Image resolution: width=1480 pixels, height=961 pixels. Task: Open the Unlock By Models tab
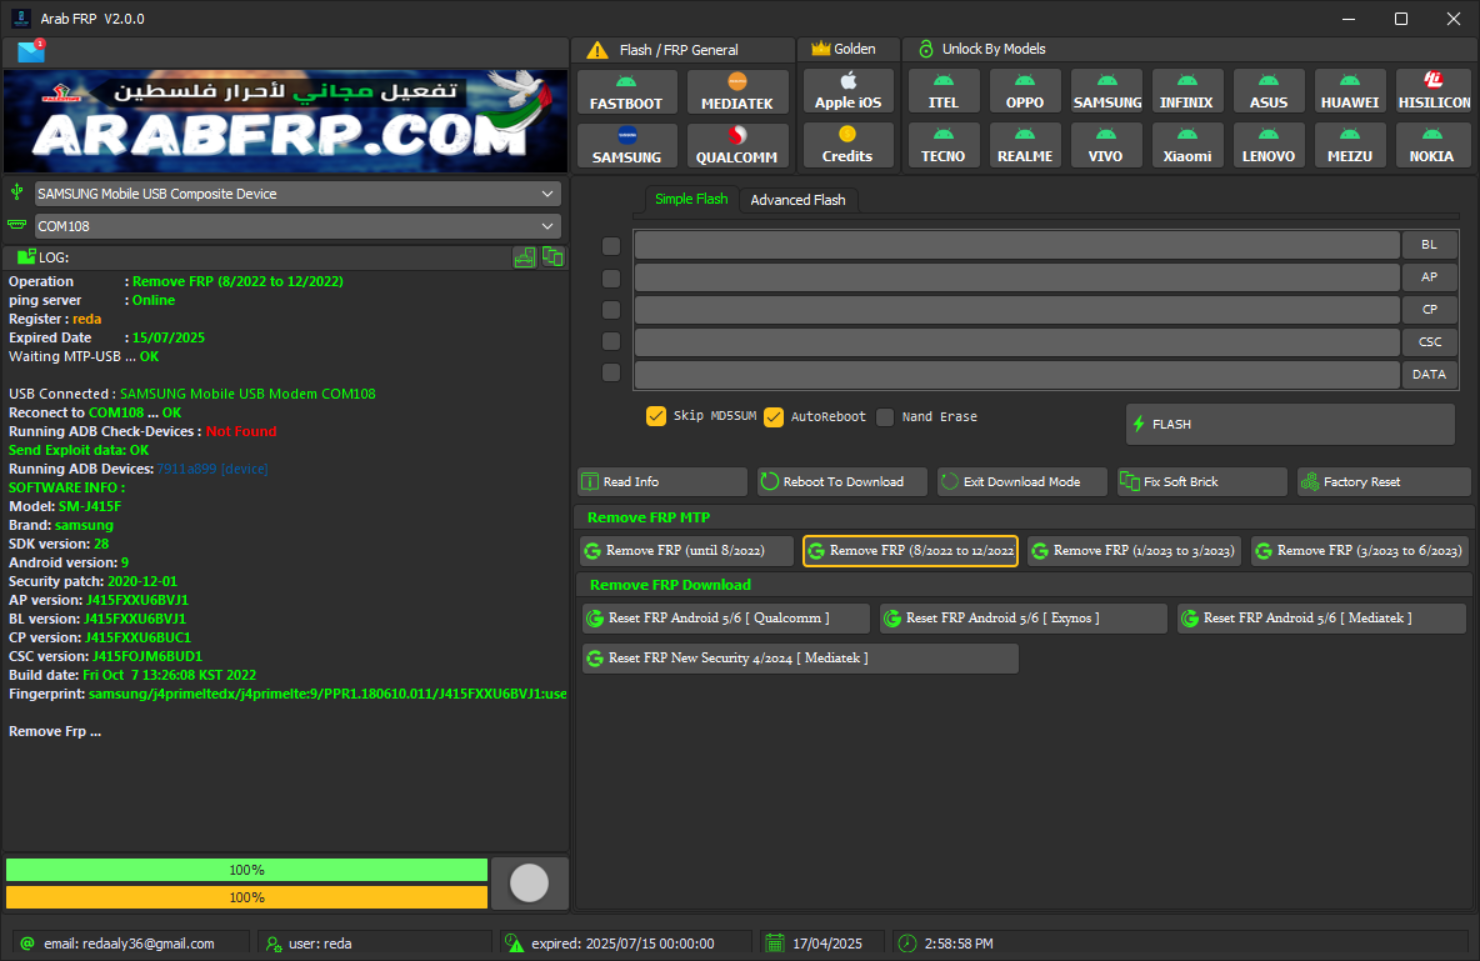point(993,49)
